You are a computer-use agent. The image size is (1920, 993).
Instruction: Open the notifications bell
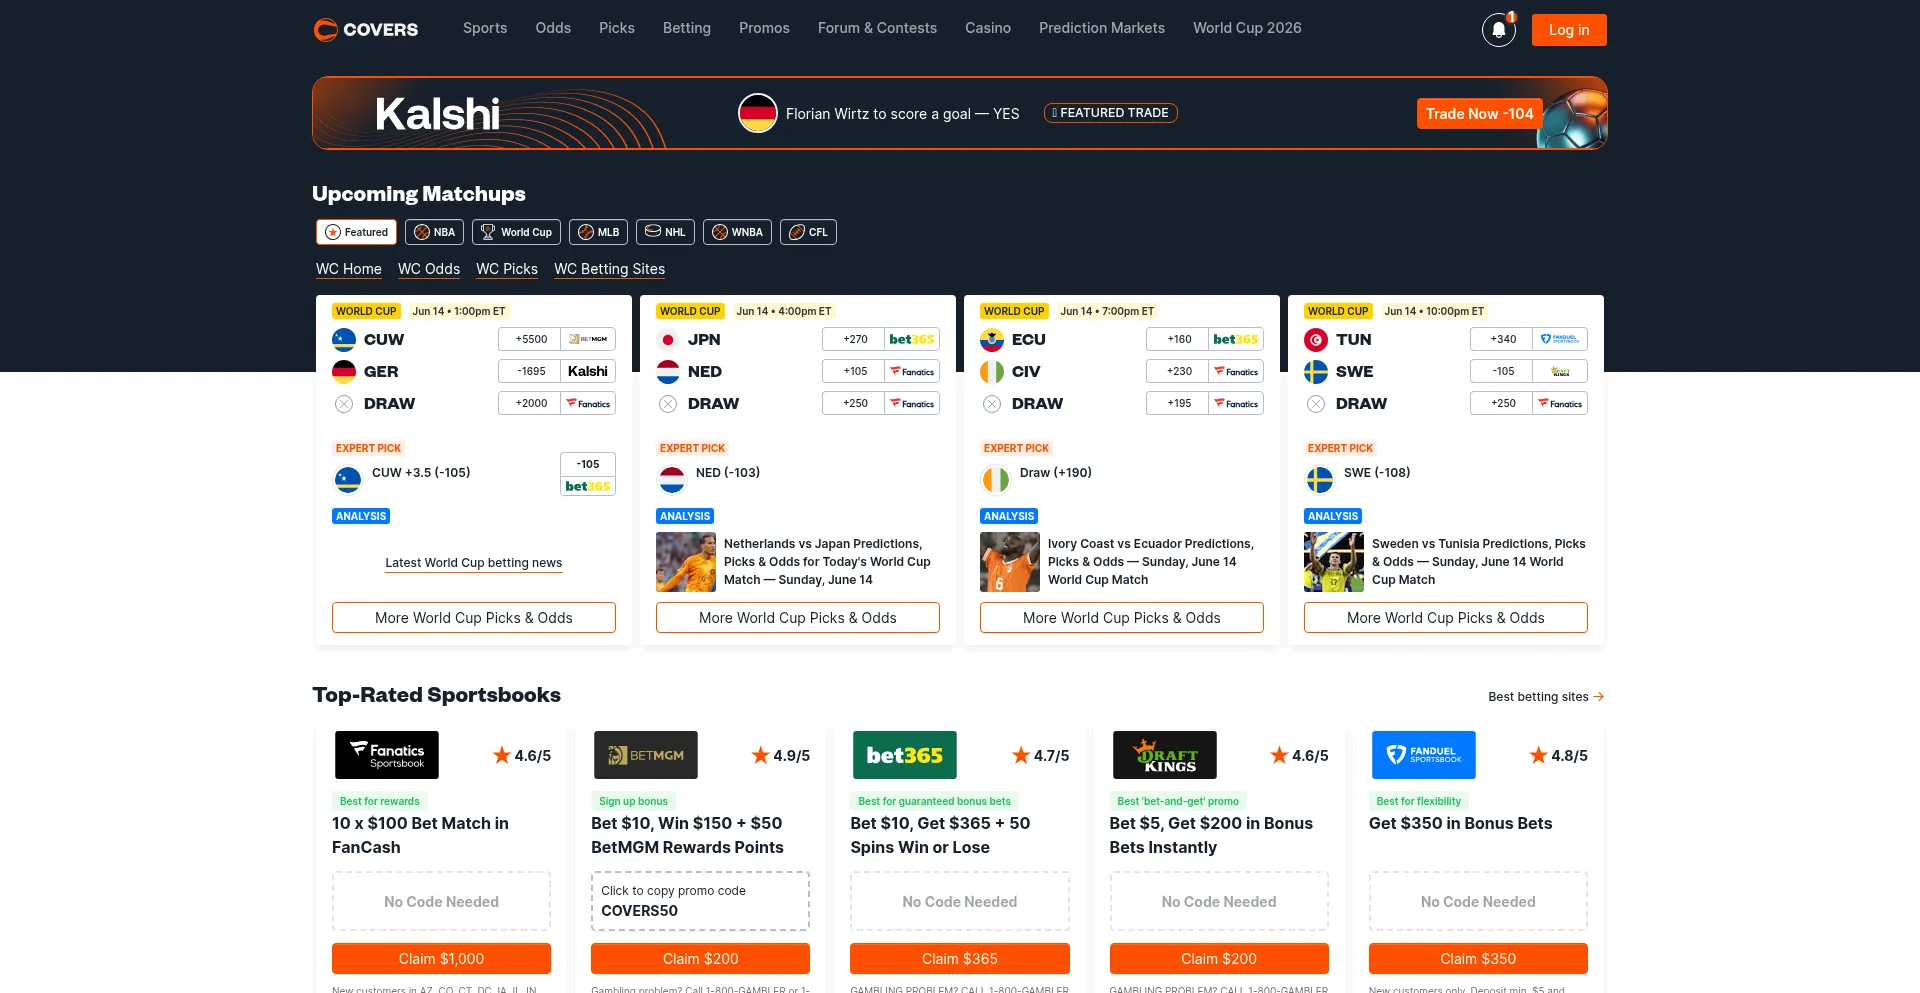click(1498, 30)
